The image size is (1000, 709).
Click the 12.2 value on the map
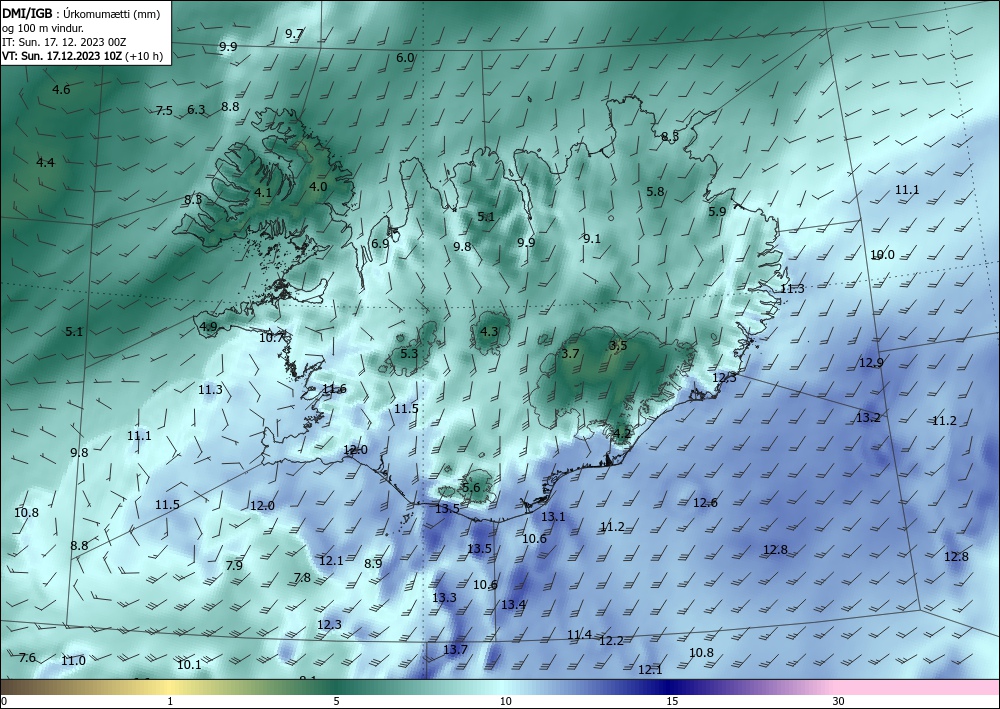pyautogui.click(x=611, y=641)
